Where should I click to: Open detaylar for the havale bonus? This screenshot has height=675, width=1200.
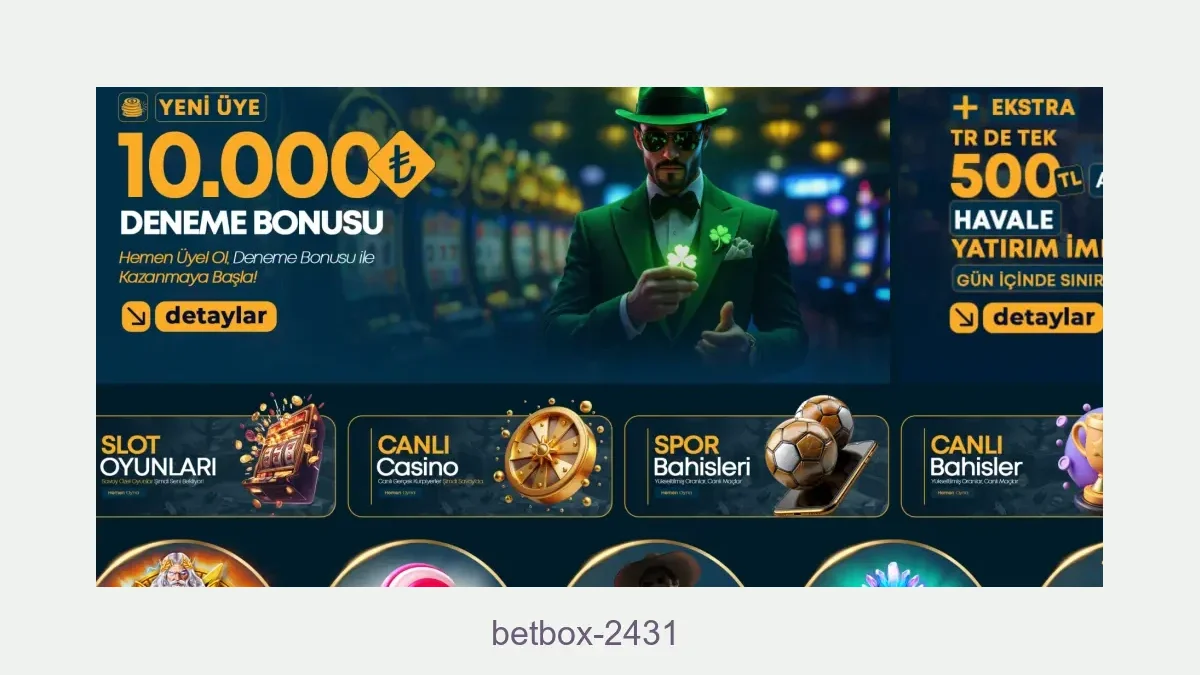click(x=1042, y=318)
